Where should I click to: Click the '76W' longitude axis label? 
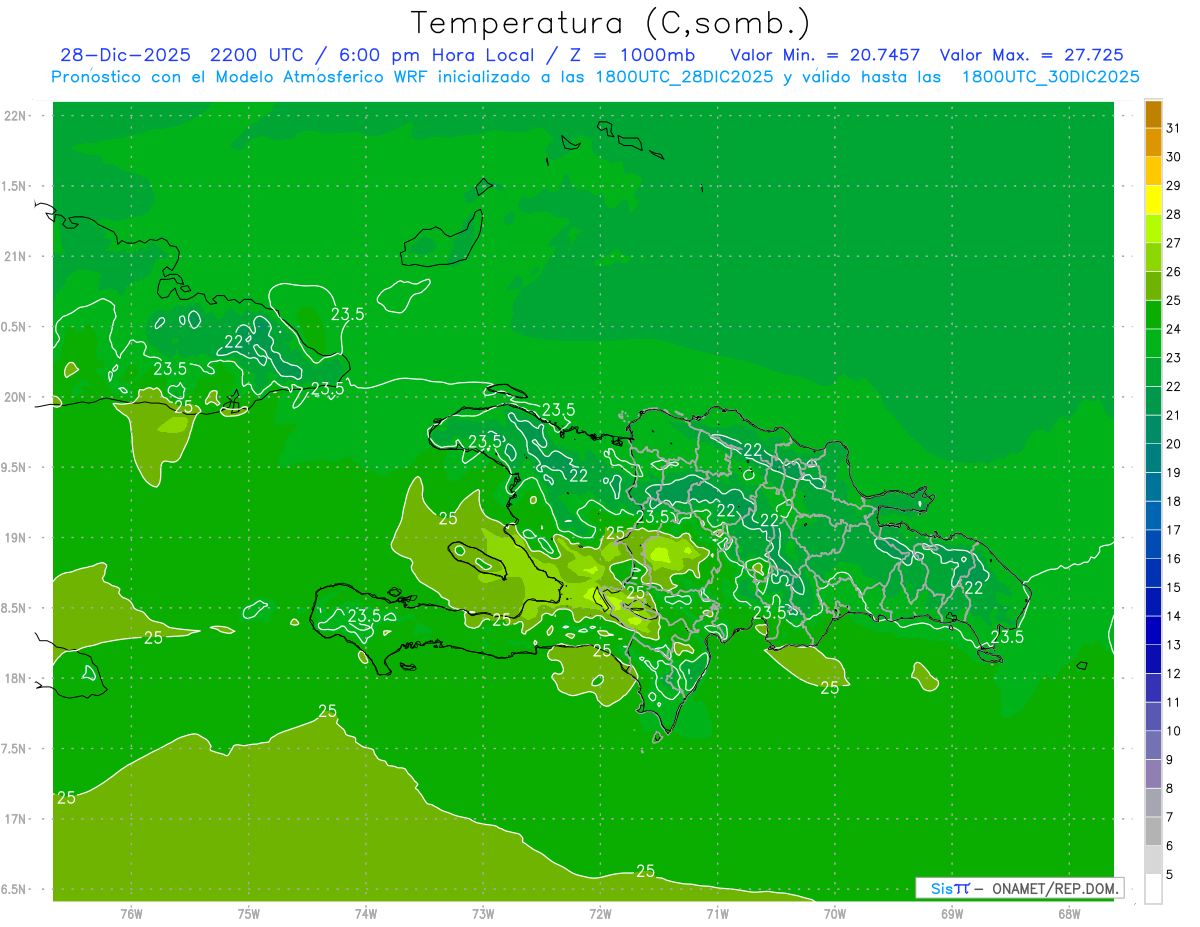tap(131, 913)
